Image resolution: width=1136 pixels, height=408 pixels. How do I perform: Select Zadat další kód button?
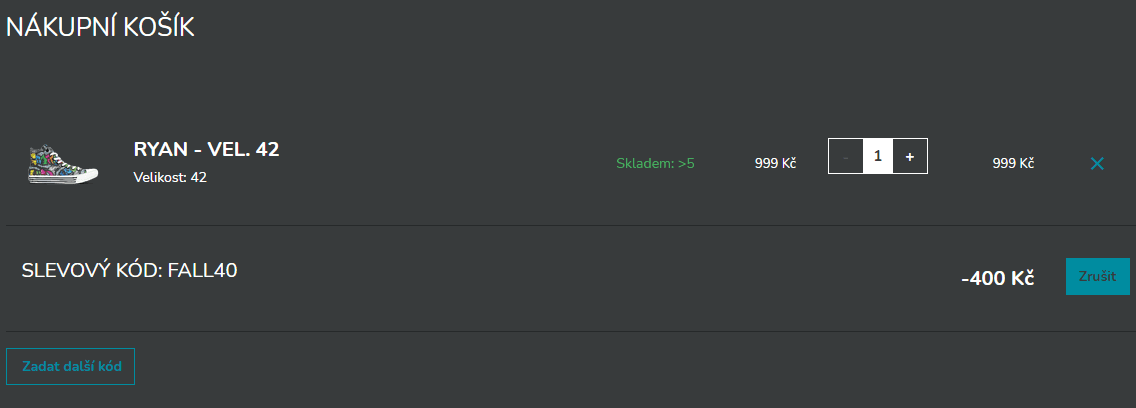[70, 366]
